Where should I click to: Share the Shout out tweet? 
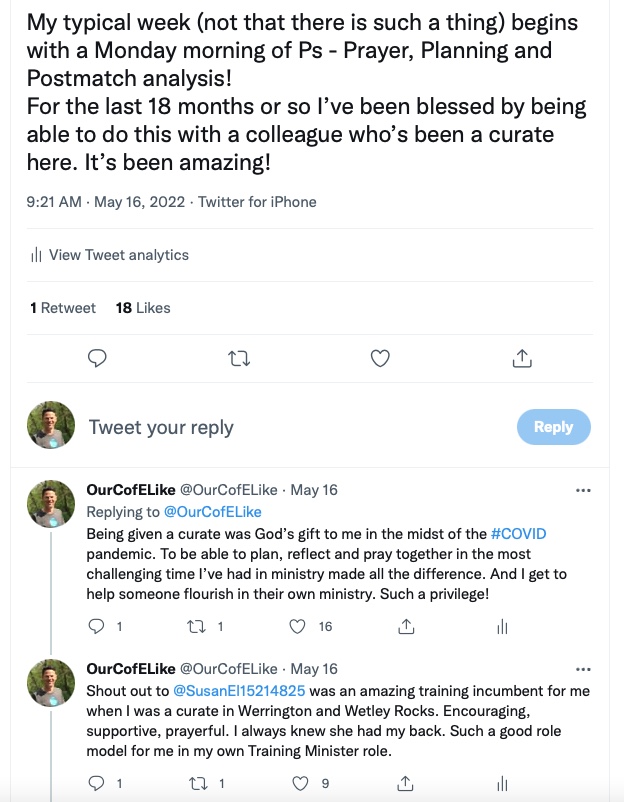click(x=407, y=784)
